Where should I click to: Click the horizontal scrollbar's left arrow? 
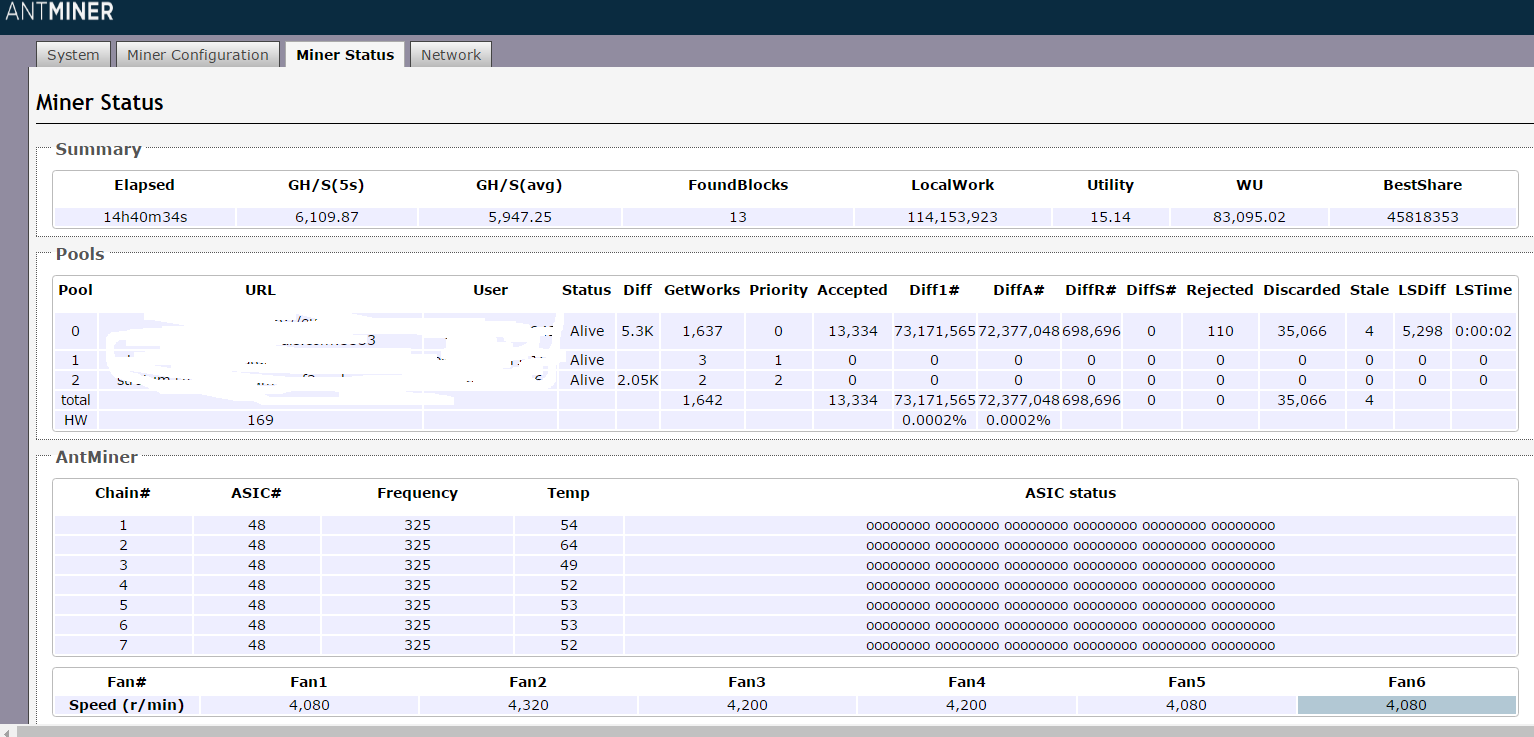pyautogui.click(x=8, y=731)
